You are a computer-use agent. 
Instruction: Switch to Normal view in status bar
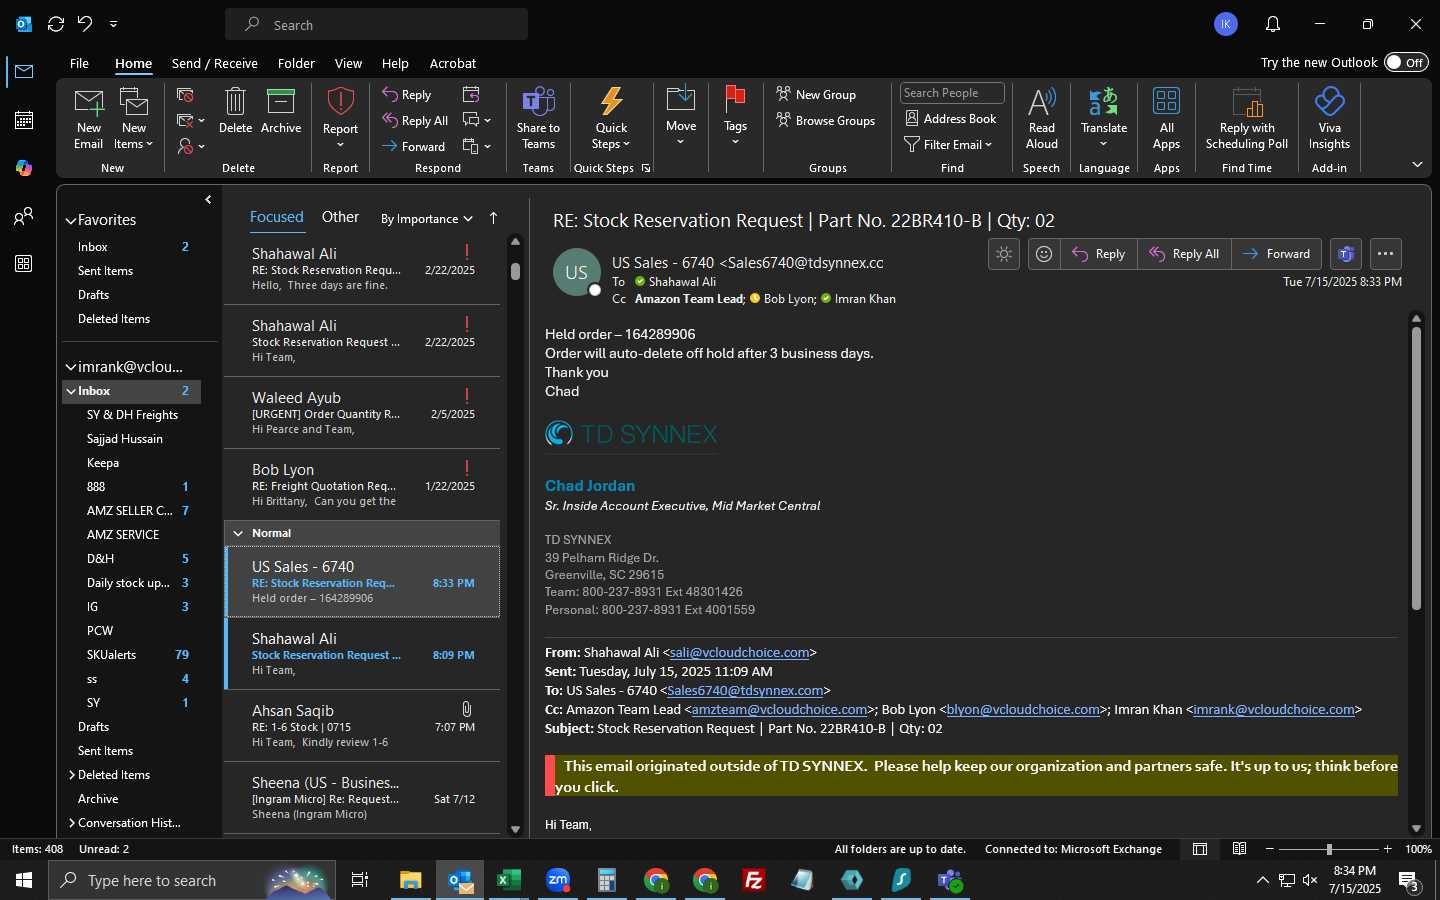[x=1200, y=849]
